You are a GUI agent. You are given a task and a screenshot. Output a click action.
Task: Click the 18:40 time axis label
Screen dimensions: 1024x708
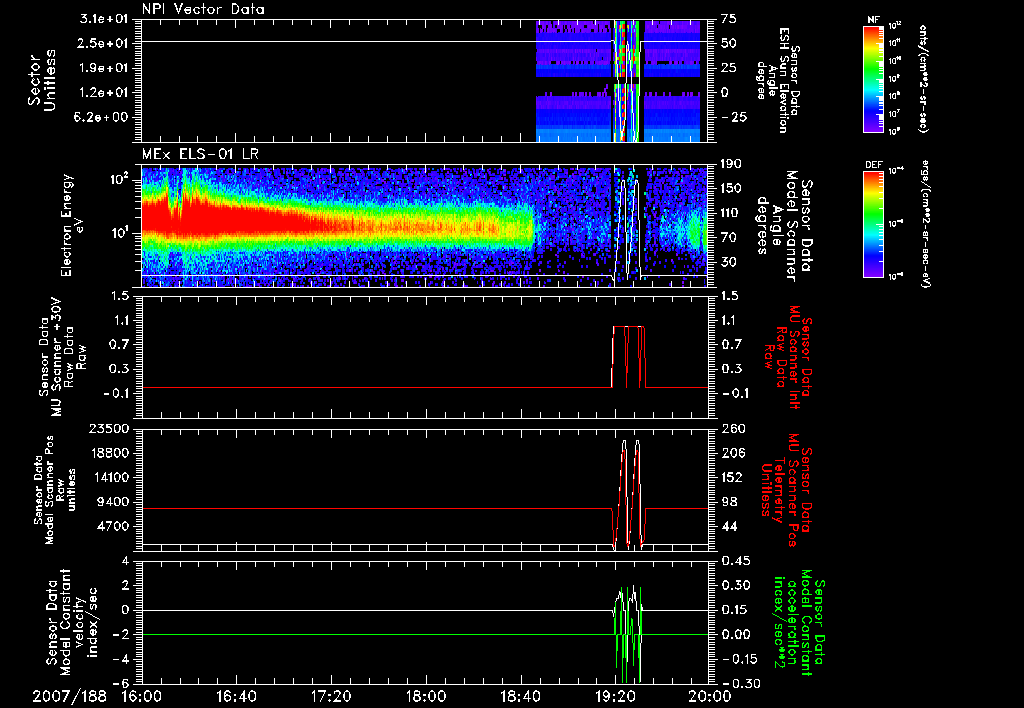click(x=520, y=696)
